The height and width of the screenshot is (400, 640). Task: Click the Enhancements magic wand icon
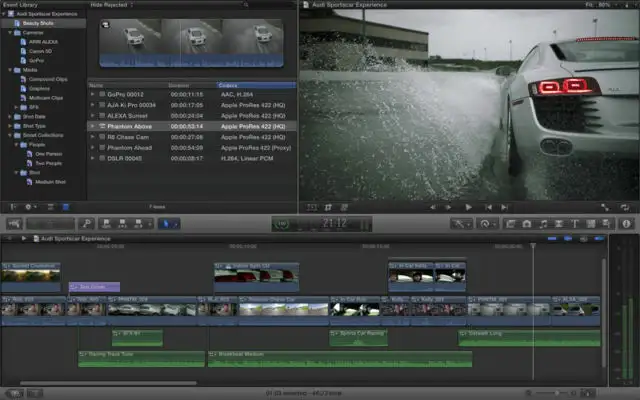pyautogui.click(x=462, y=223)
